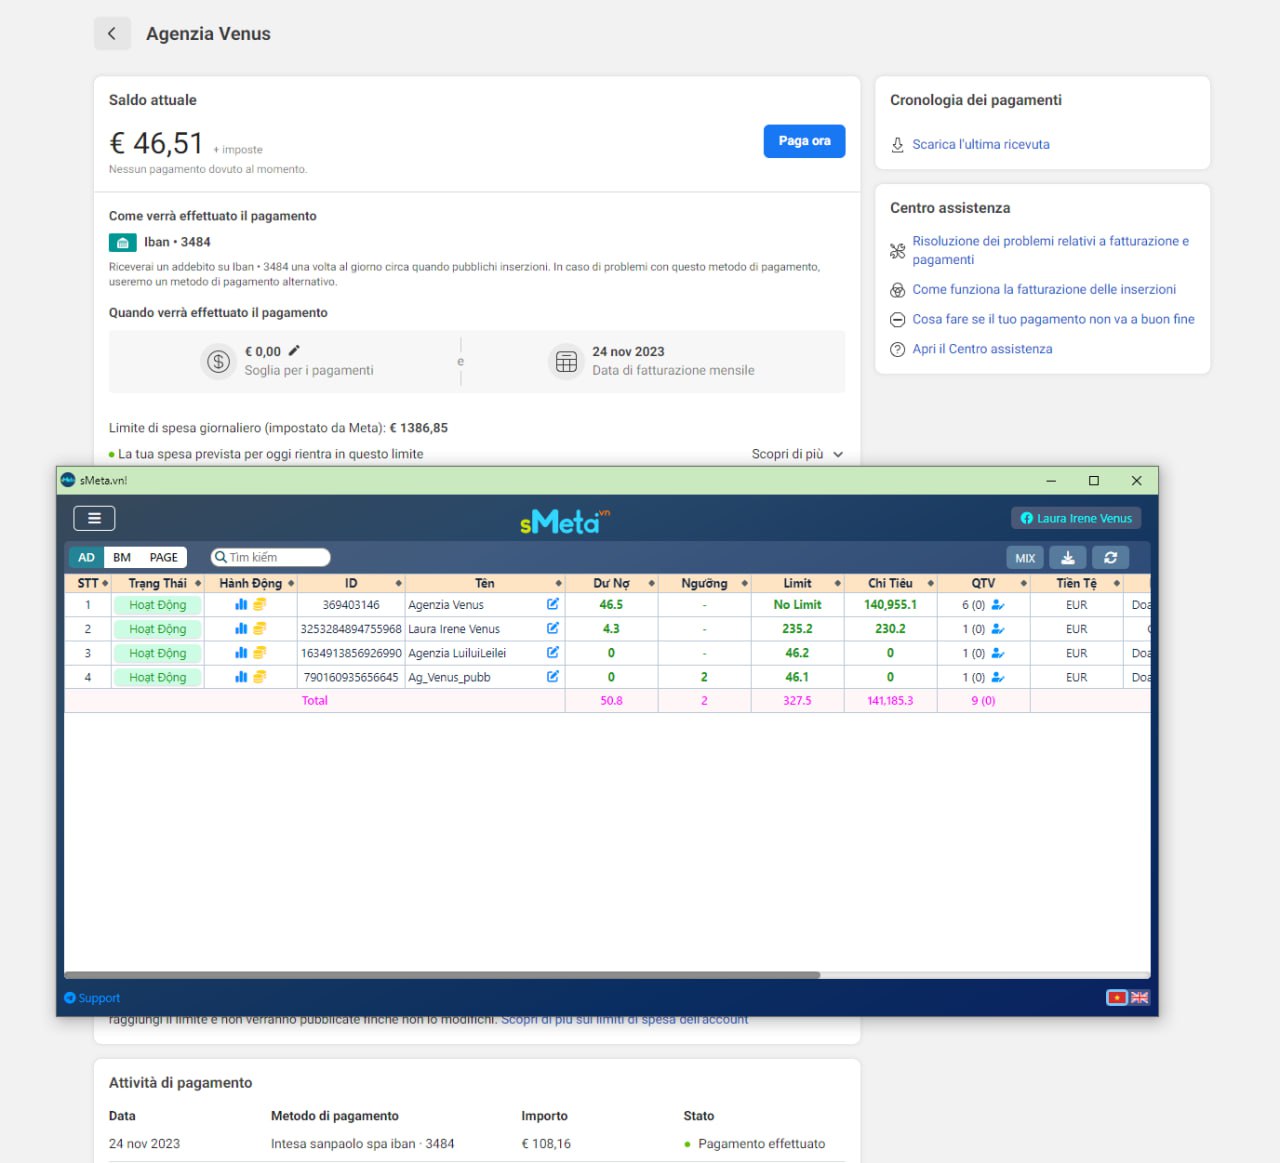Switch to the PAGE tab
1280x1163 pixels.
point(163,558)
